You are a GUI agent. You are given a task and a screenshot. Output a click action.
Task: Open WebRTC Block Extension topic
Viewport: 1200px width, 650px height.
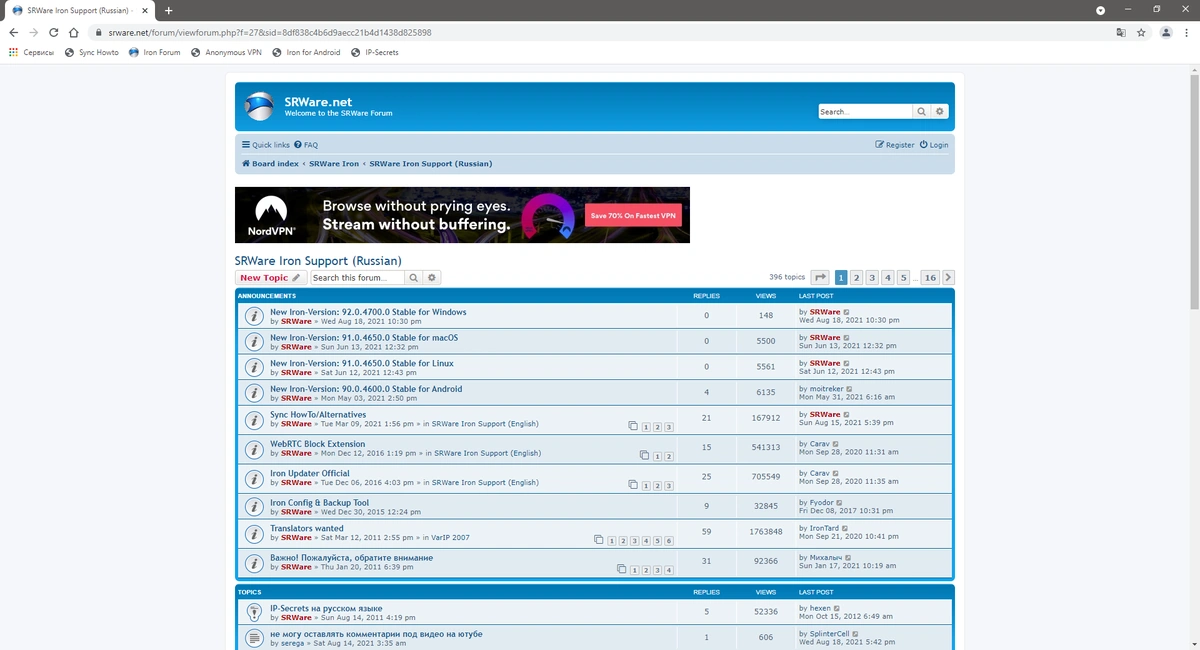[x=318, y=444]
